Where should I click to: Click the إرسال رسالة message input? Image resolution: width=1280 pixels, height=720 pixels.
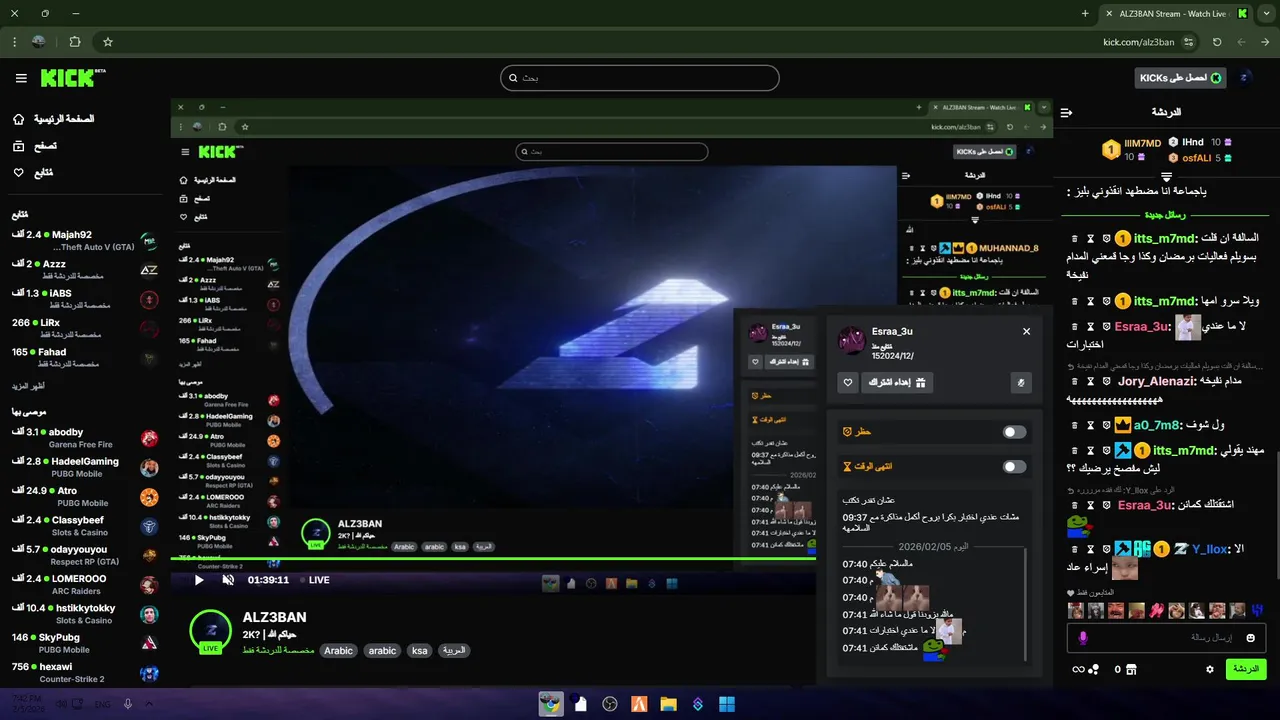click(1167, 637)
